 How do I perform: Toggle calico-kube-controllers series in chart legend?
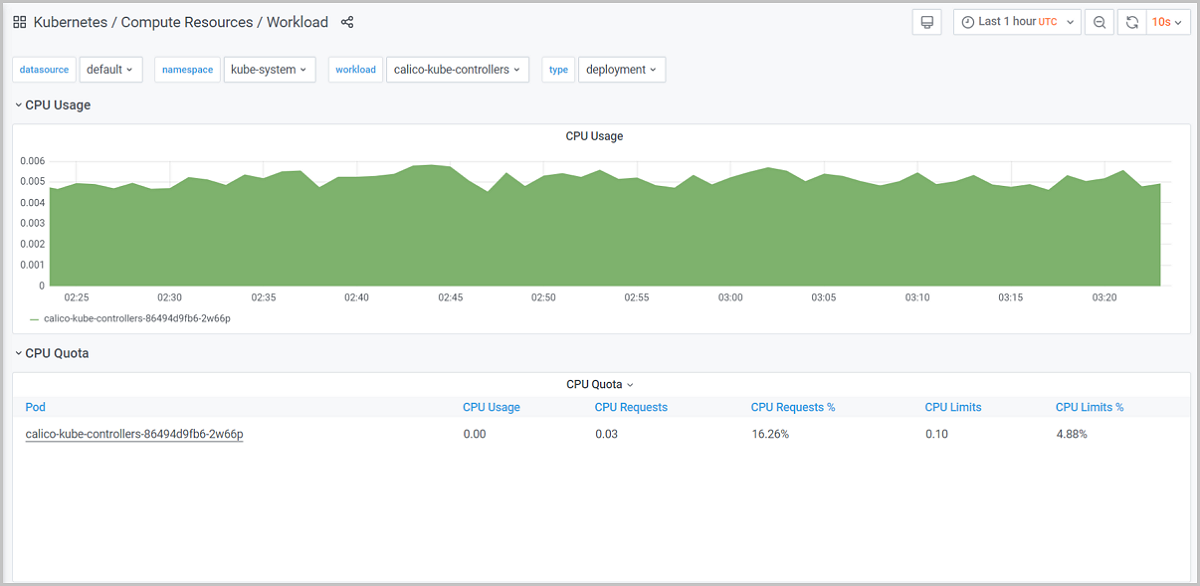click(x=137, y=319)
